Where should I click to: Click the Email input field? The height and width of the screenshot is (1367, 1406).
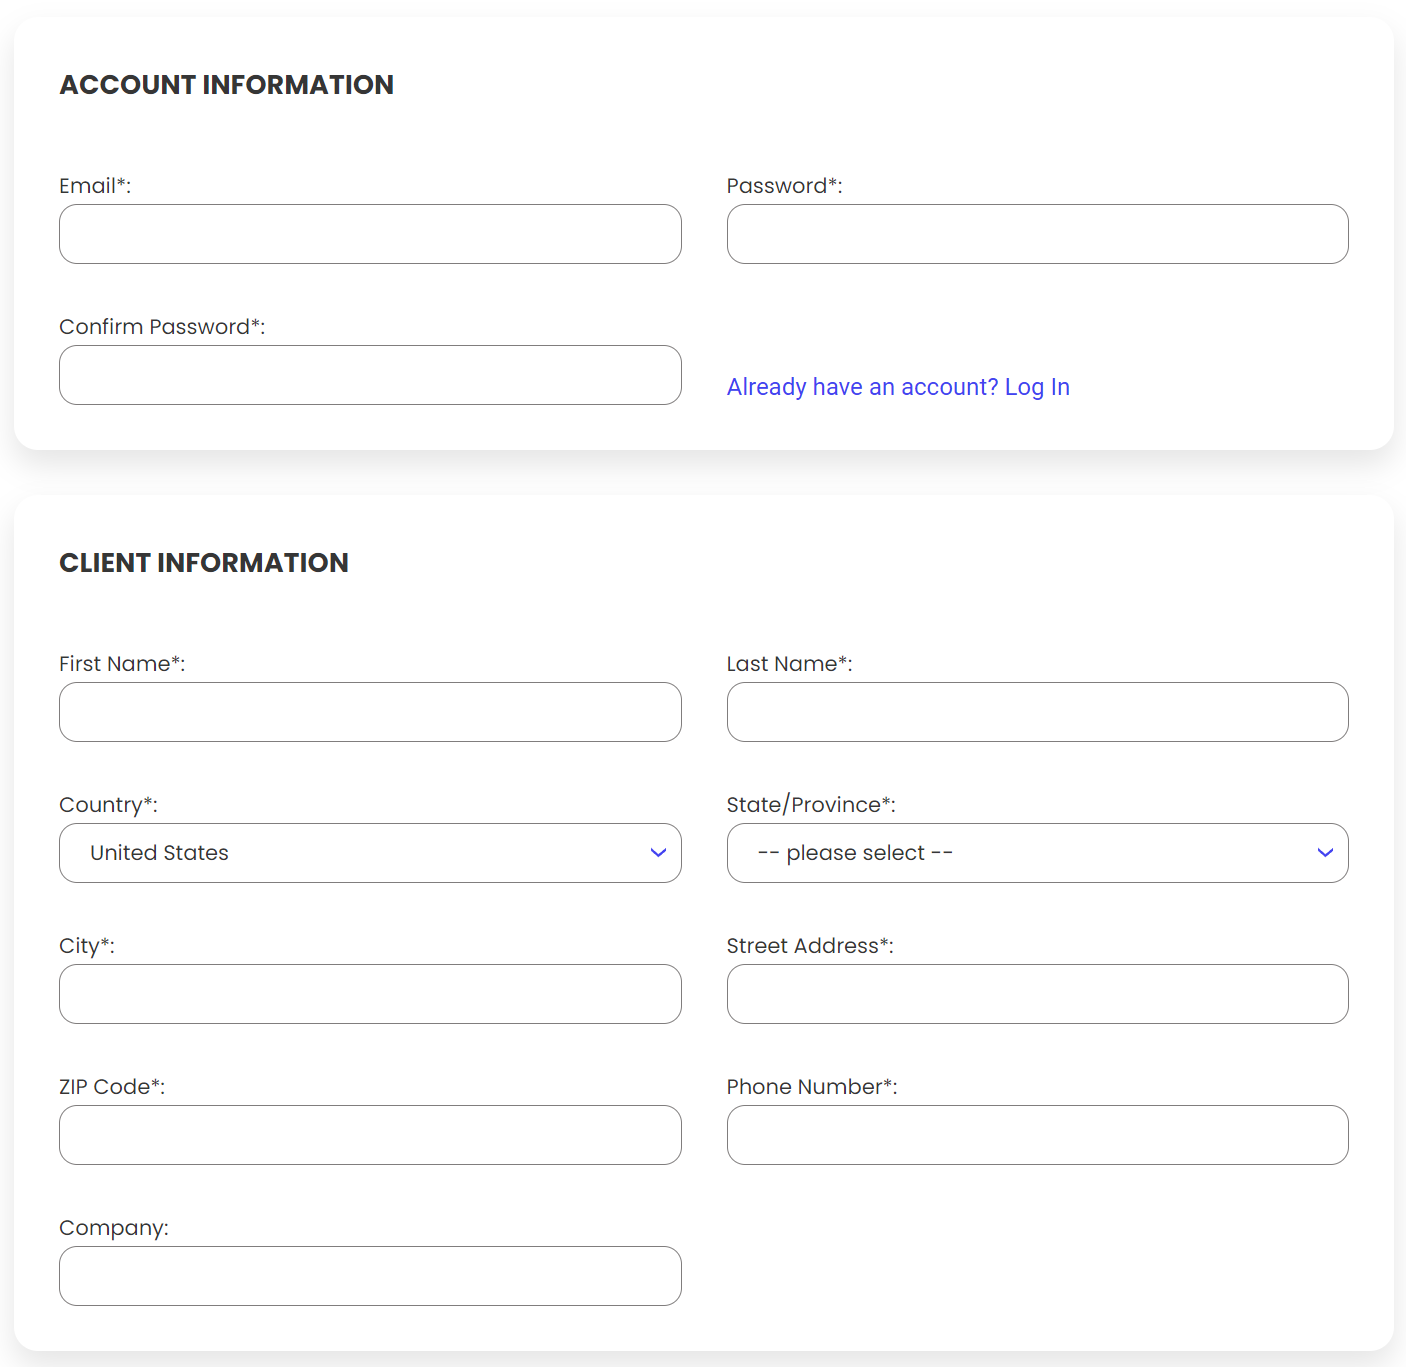pyautogui.click(x=370, y=234)
